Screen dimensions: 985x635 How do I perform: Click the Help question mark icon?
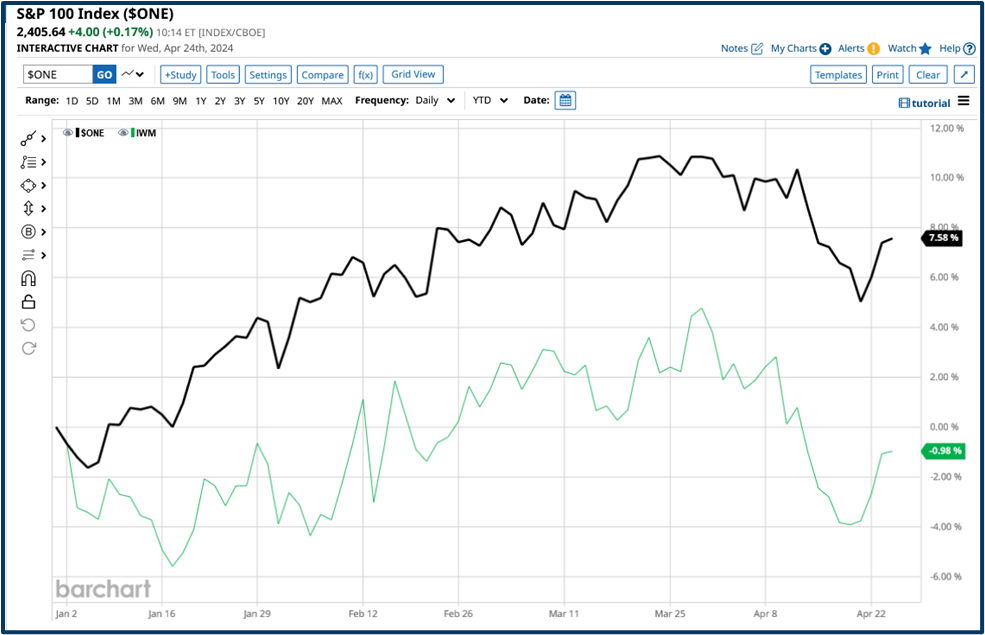[971, 48]
